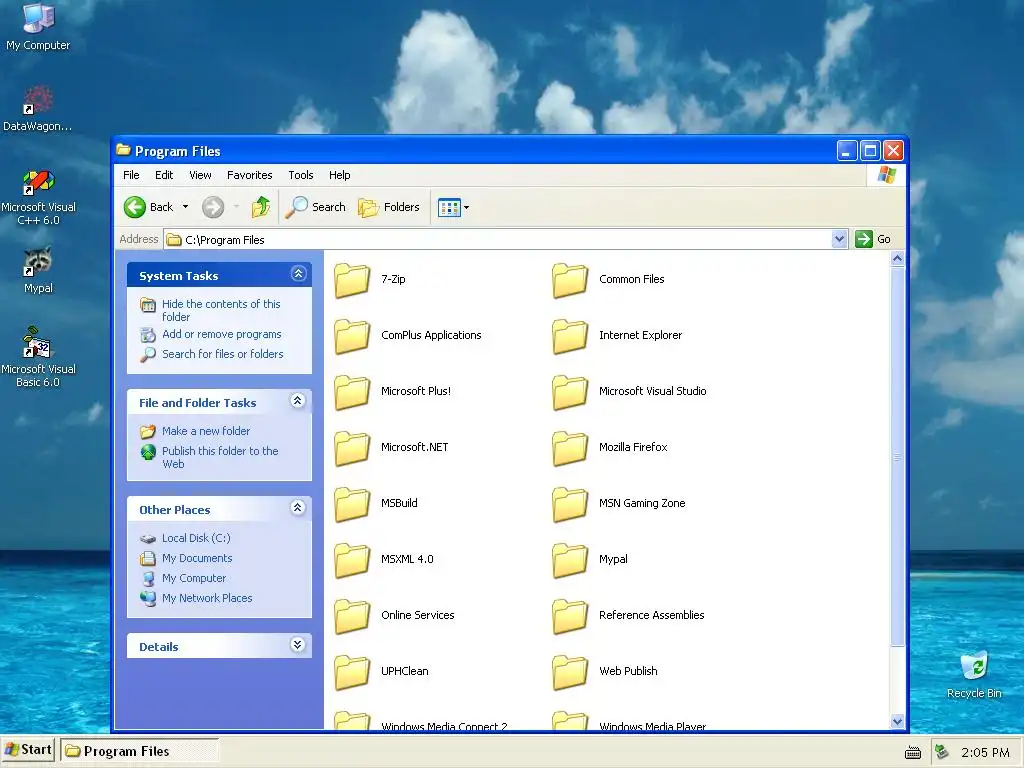Open the Help menu

(x=340, y=175)
